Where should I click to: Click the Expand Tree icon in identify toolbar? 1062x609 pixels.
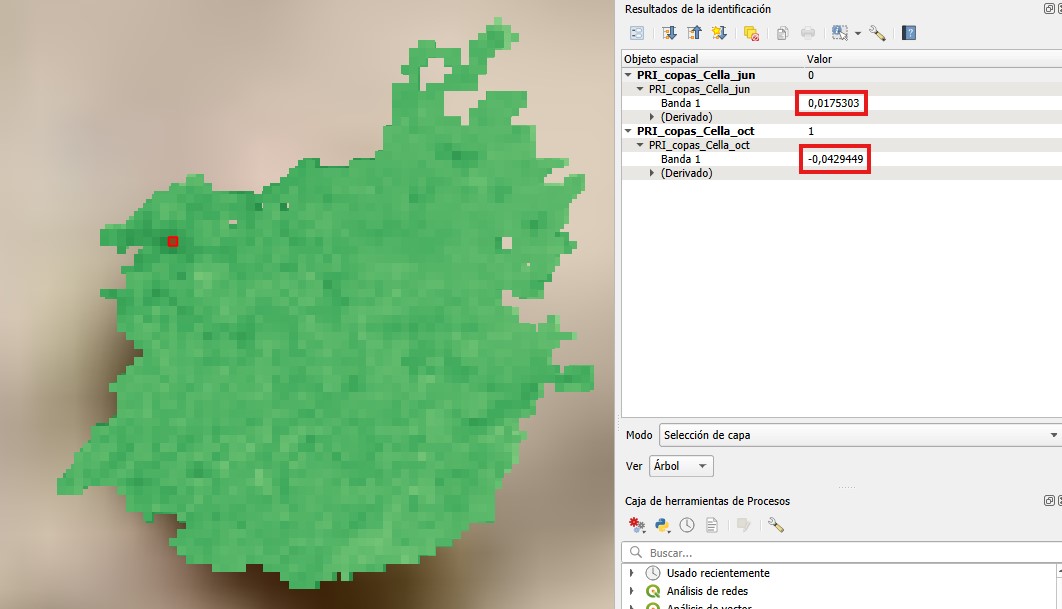(x=667, y=33)
